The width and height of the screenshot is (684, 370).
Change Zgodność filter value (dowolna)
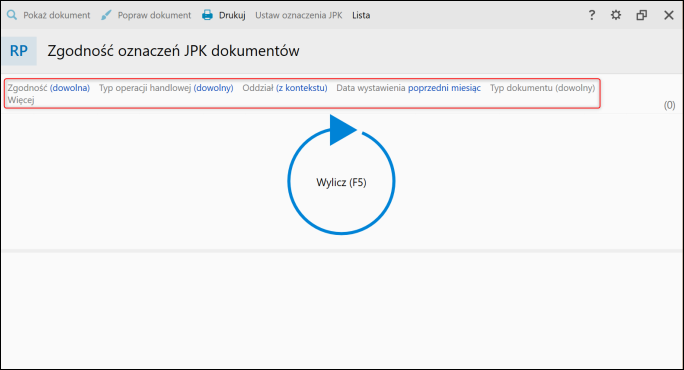point(70,88)
